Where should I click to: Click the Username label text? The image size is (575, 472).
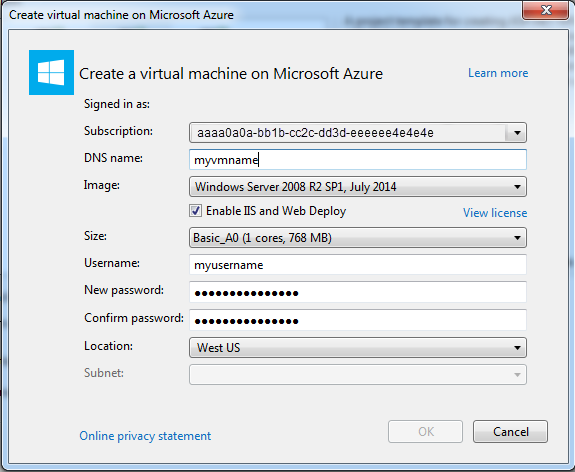(x=112, y=263)
